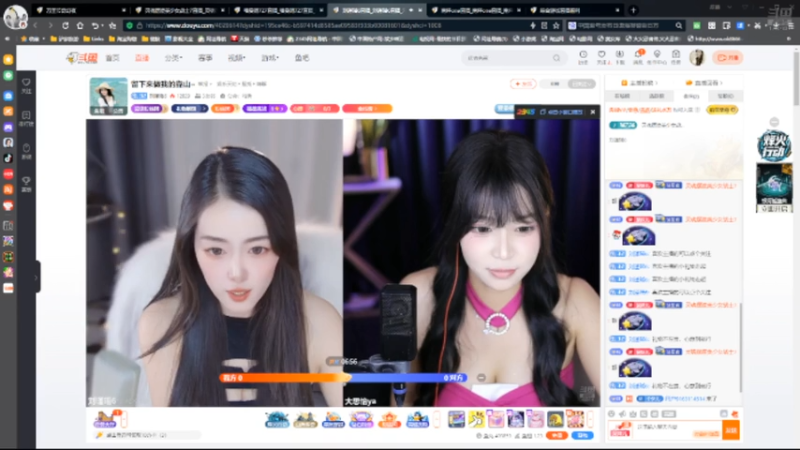Switch to the first browser tab
Viewport: 800px width, 450px height.
tap(80, 10)
